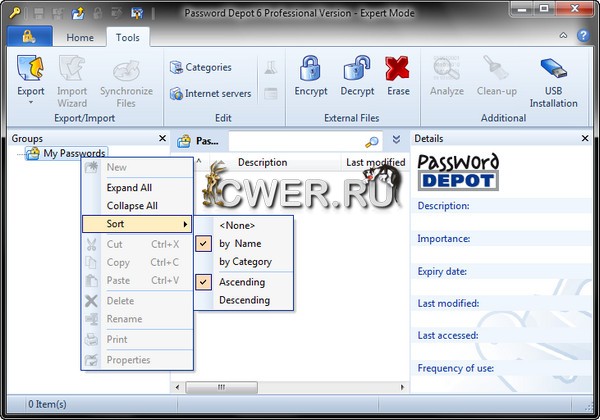
Task: Click the greyed window icon below the flask
Action: tap(271, 93)
